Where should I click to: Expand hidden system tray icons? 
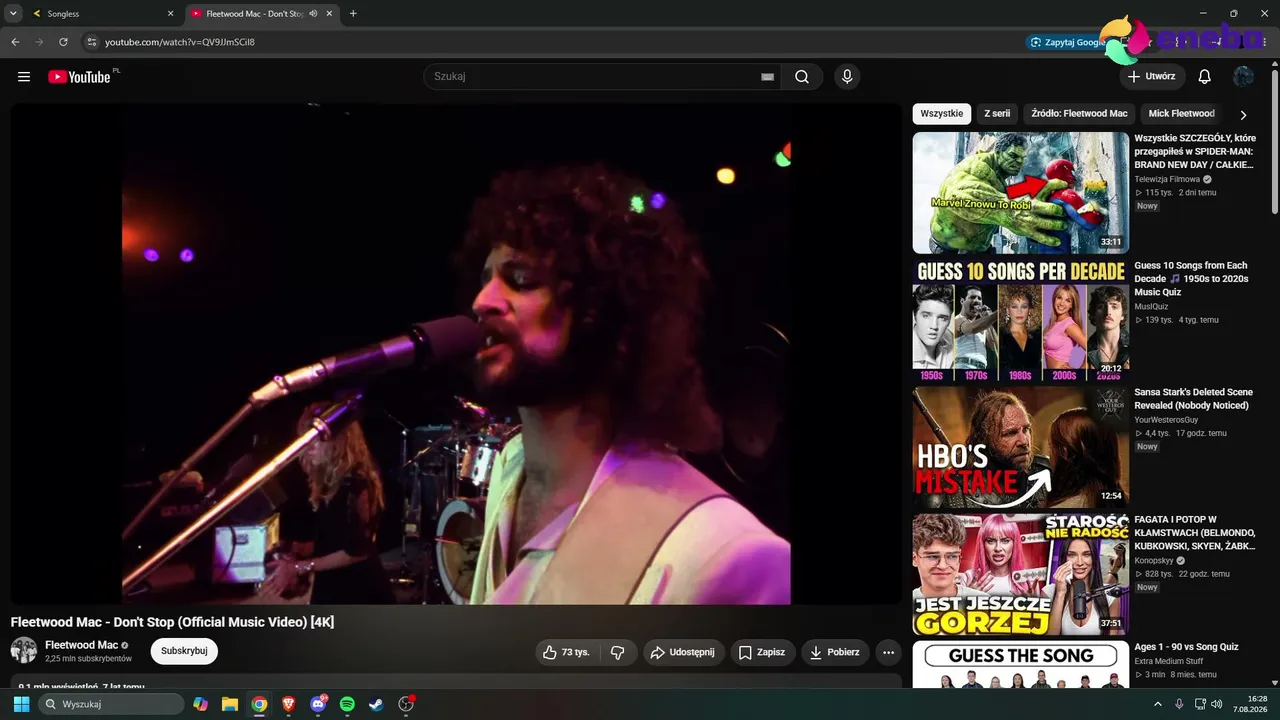tap(1160, 704)
